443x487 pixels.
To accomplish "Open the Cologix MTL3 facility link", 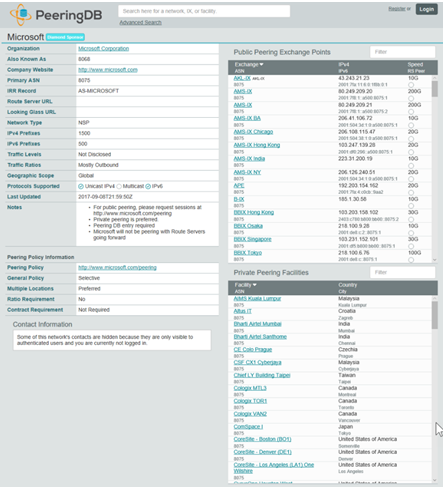I will [250, 388].
